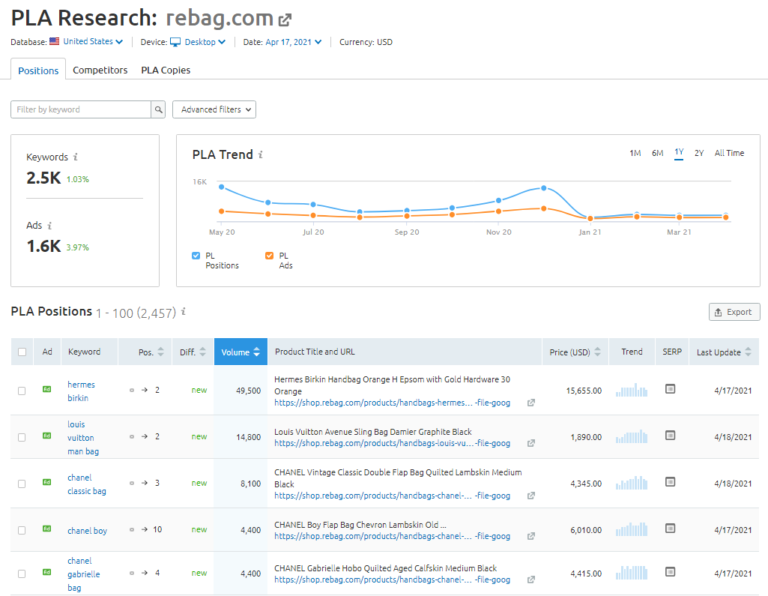Click the green Ad icon in chanel classic bag row

[47, 482]
